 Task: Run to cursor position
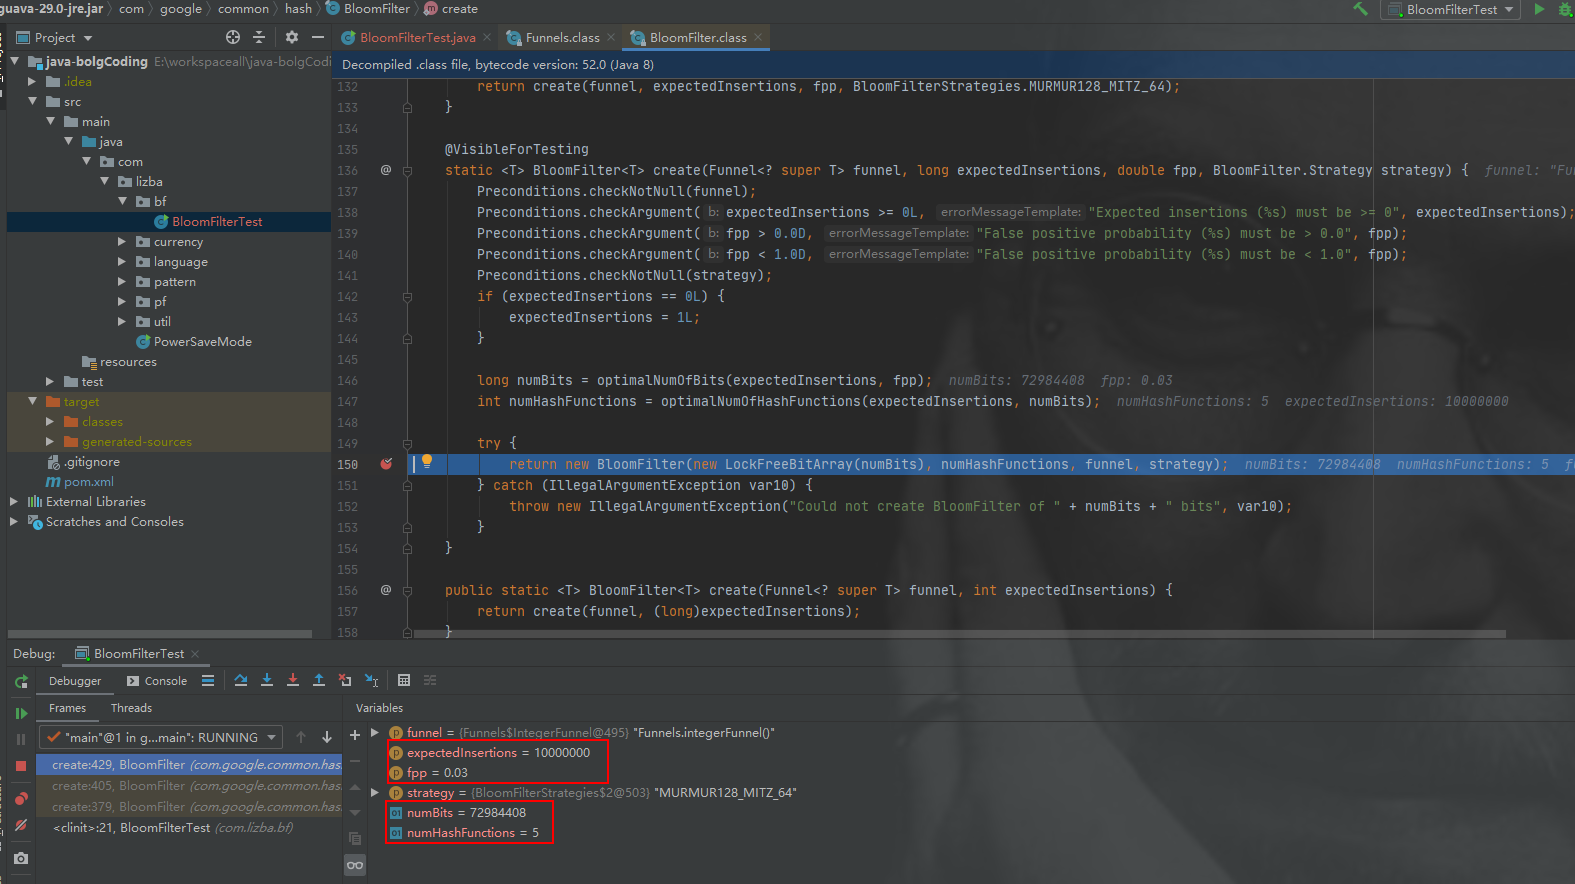pos(372,680)
